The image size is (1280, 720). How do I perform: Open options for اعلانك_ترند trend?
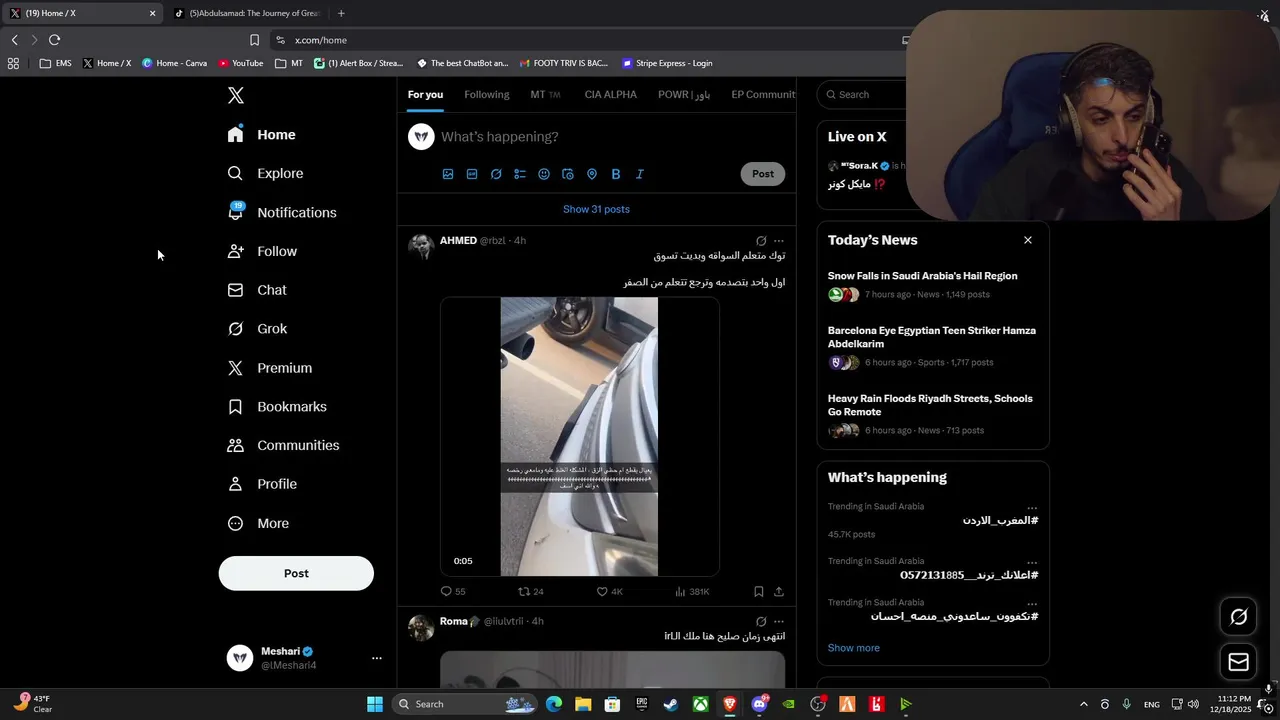[1032, 562]
